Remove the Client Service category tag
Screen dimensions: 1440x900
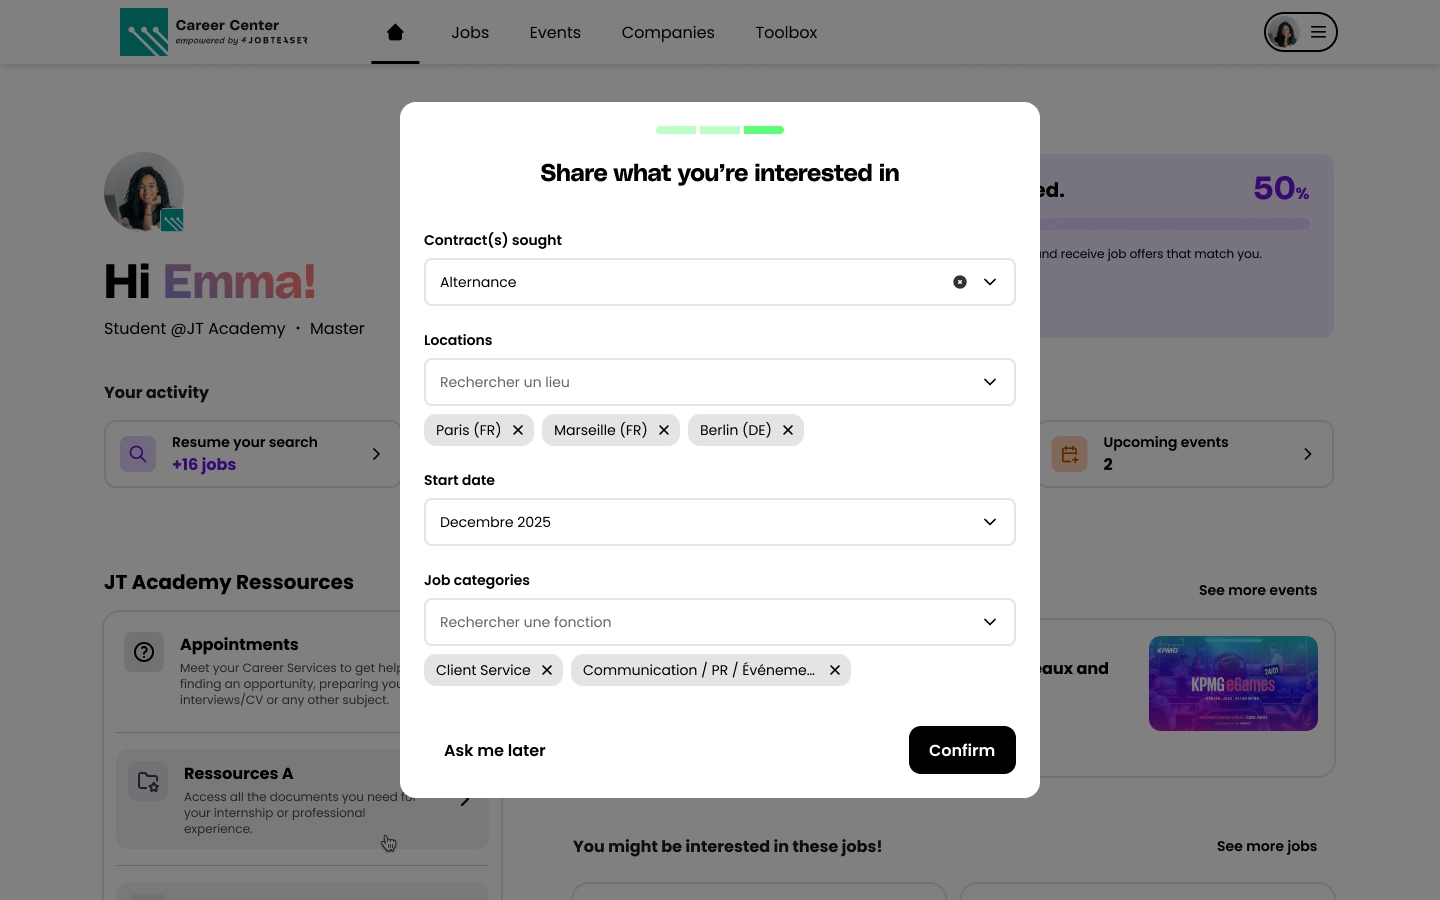pyautogui.click(x=547, y=670)
